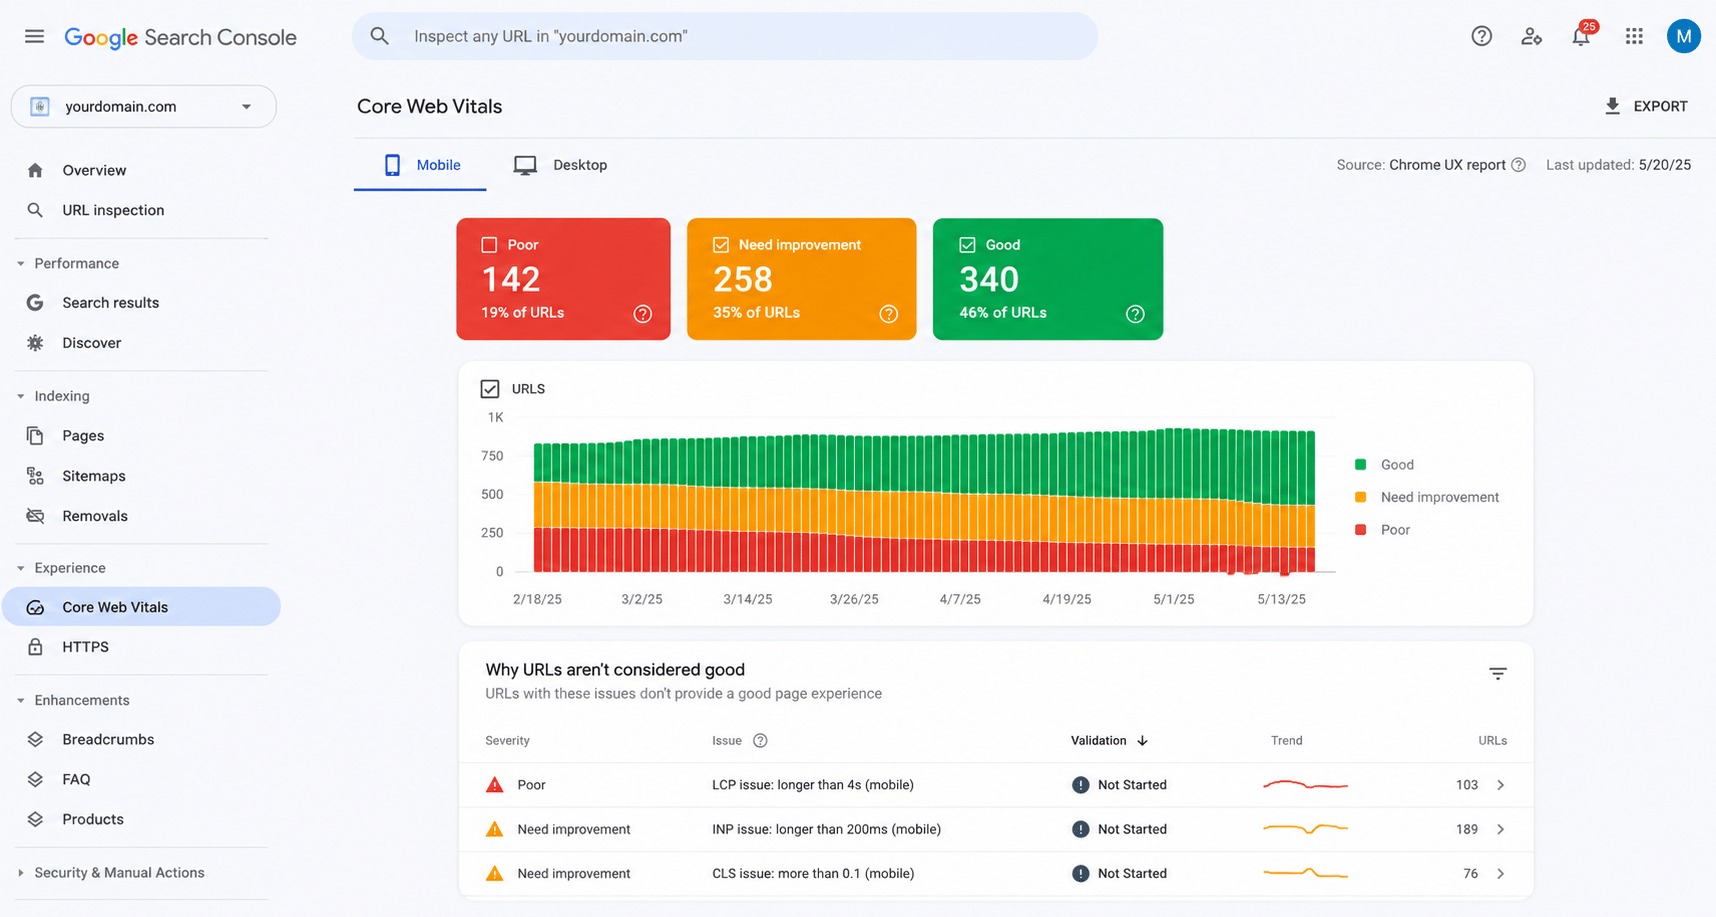Click the green Good legend swatch
1716x917 pixels.
(1360, 464)
